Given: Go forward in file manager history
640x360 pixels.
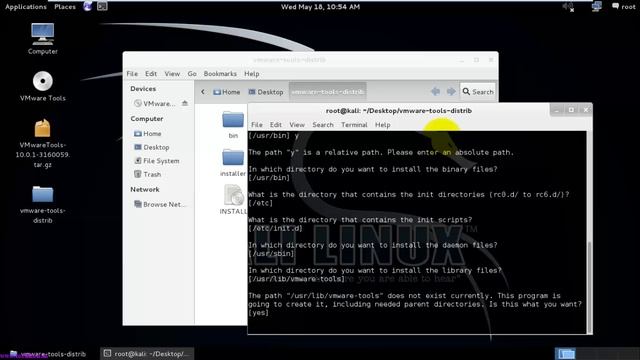Looking at the screenshot, I should [x=451, y=91].
